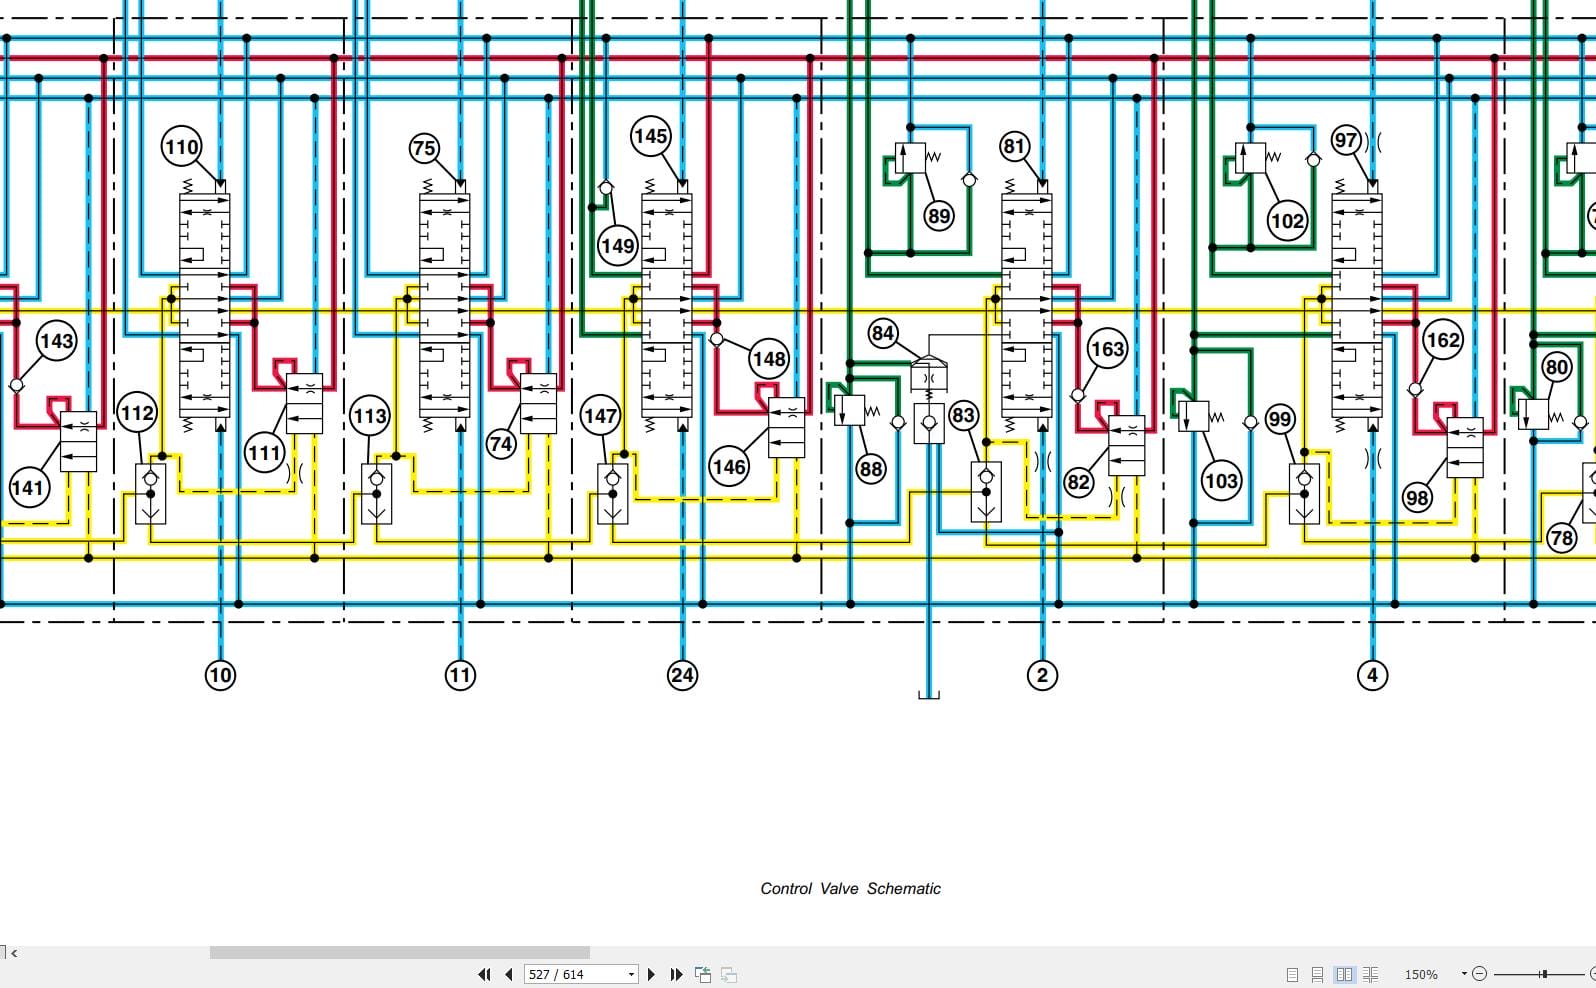
Task: Click callout number 75
Action: point(424,148)
